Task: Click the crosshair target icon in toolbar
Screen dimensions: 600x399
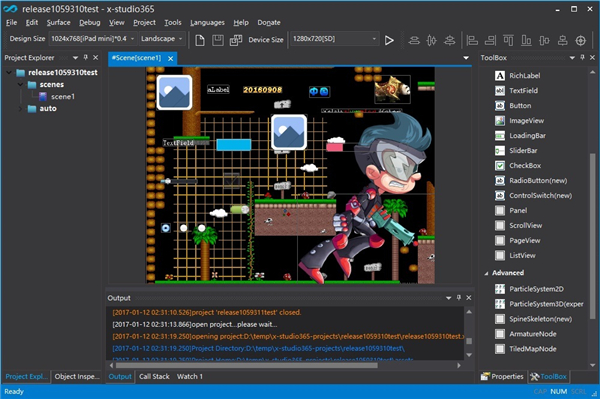Action: [581, 40]
